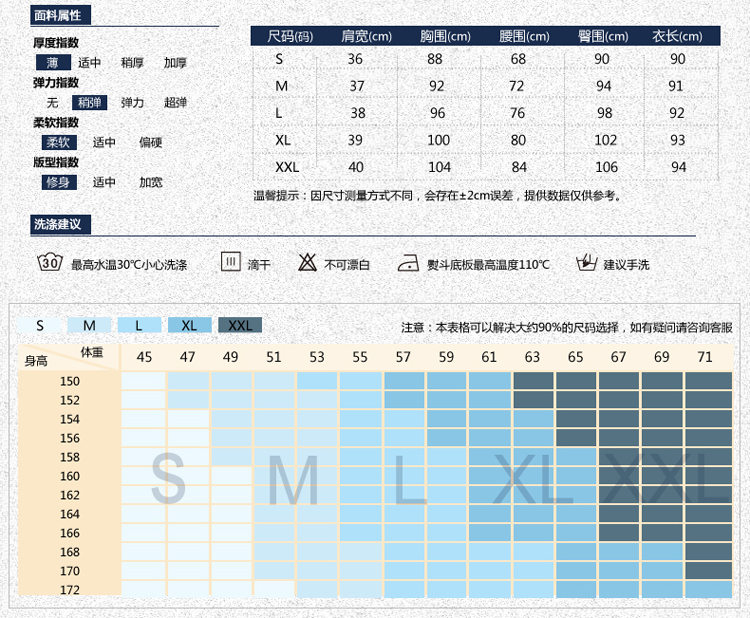Click the 胸围(cm) column header
Screen dimensions: 750x618
[x=445, y=36]
